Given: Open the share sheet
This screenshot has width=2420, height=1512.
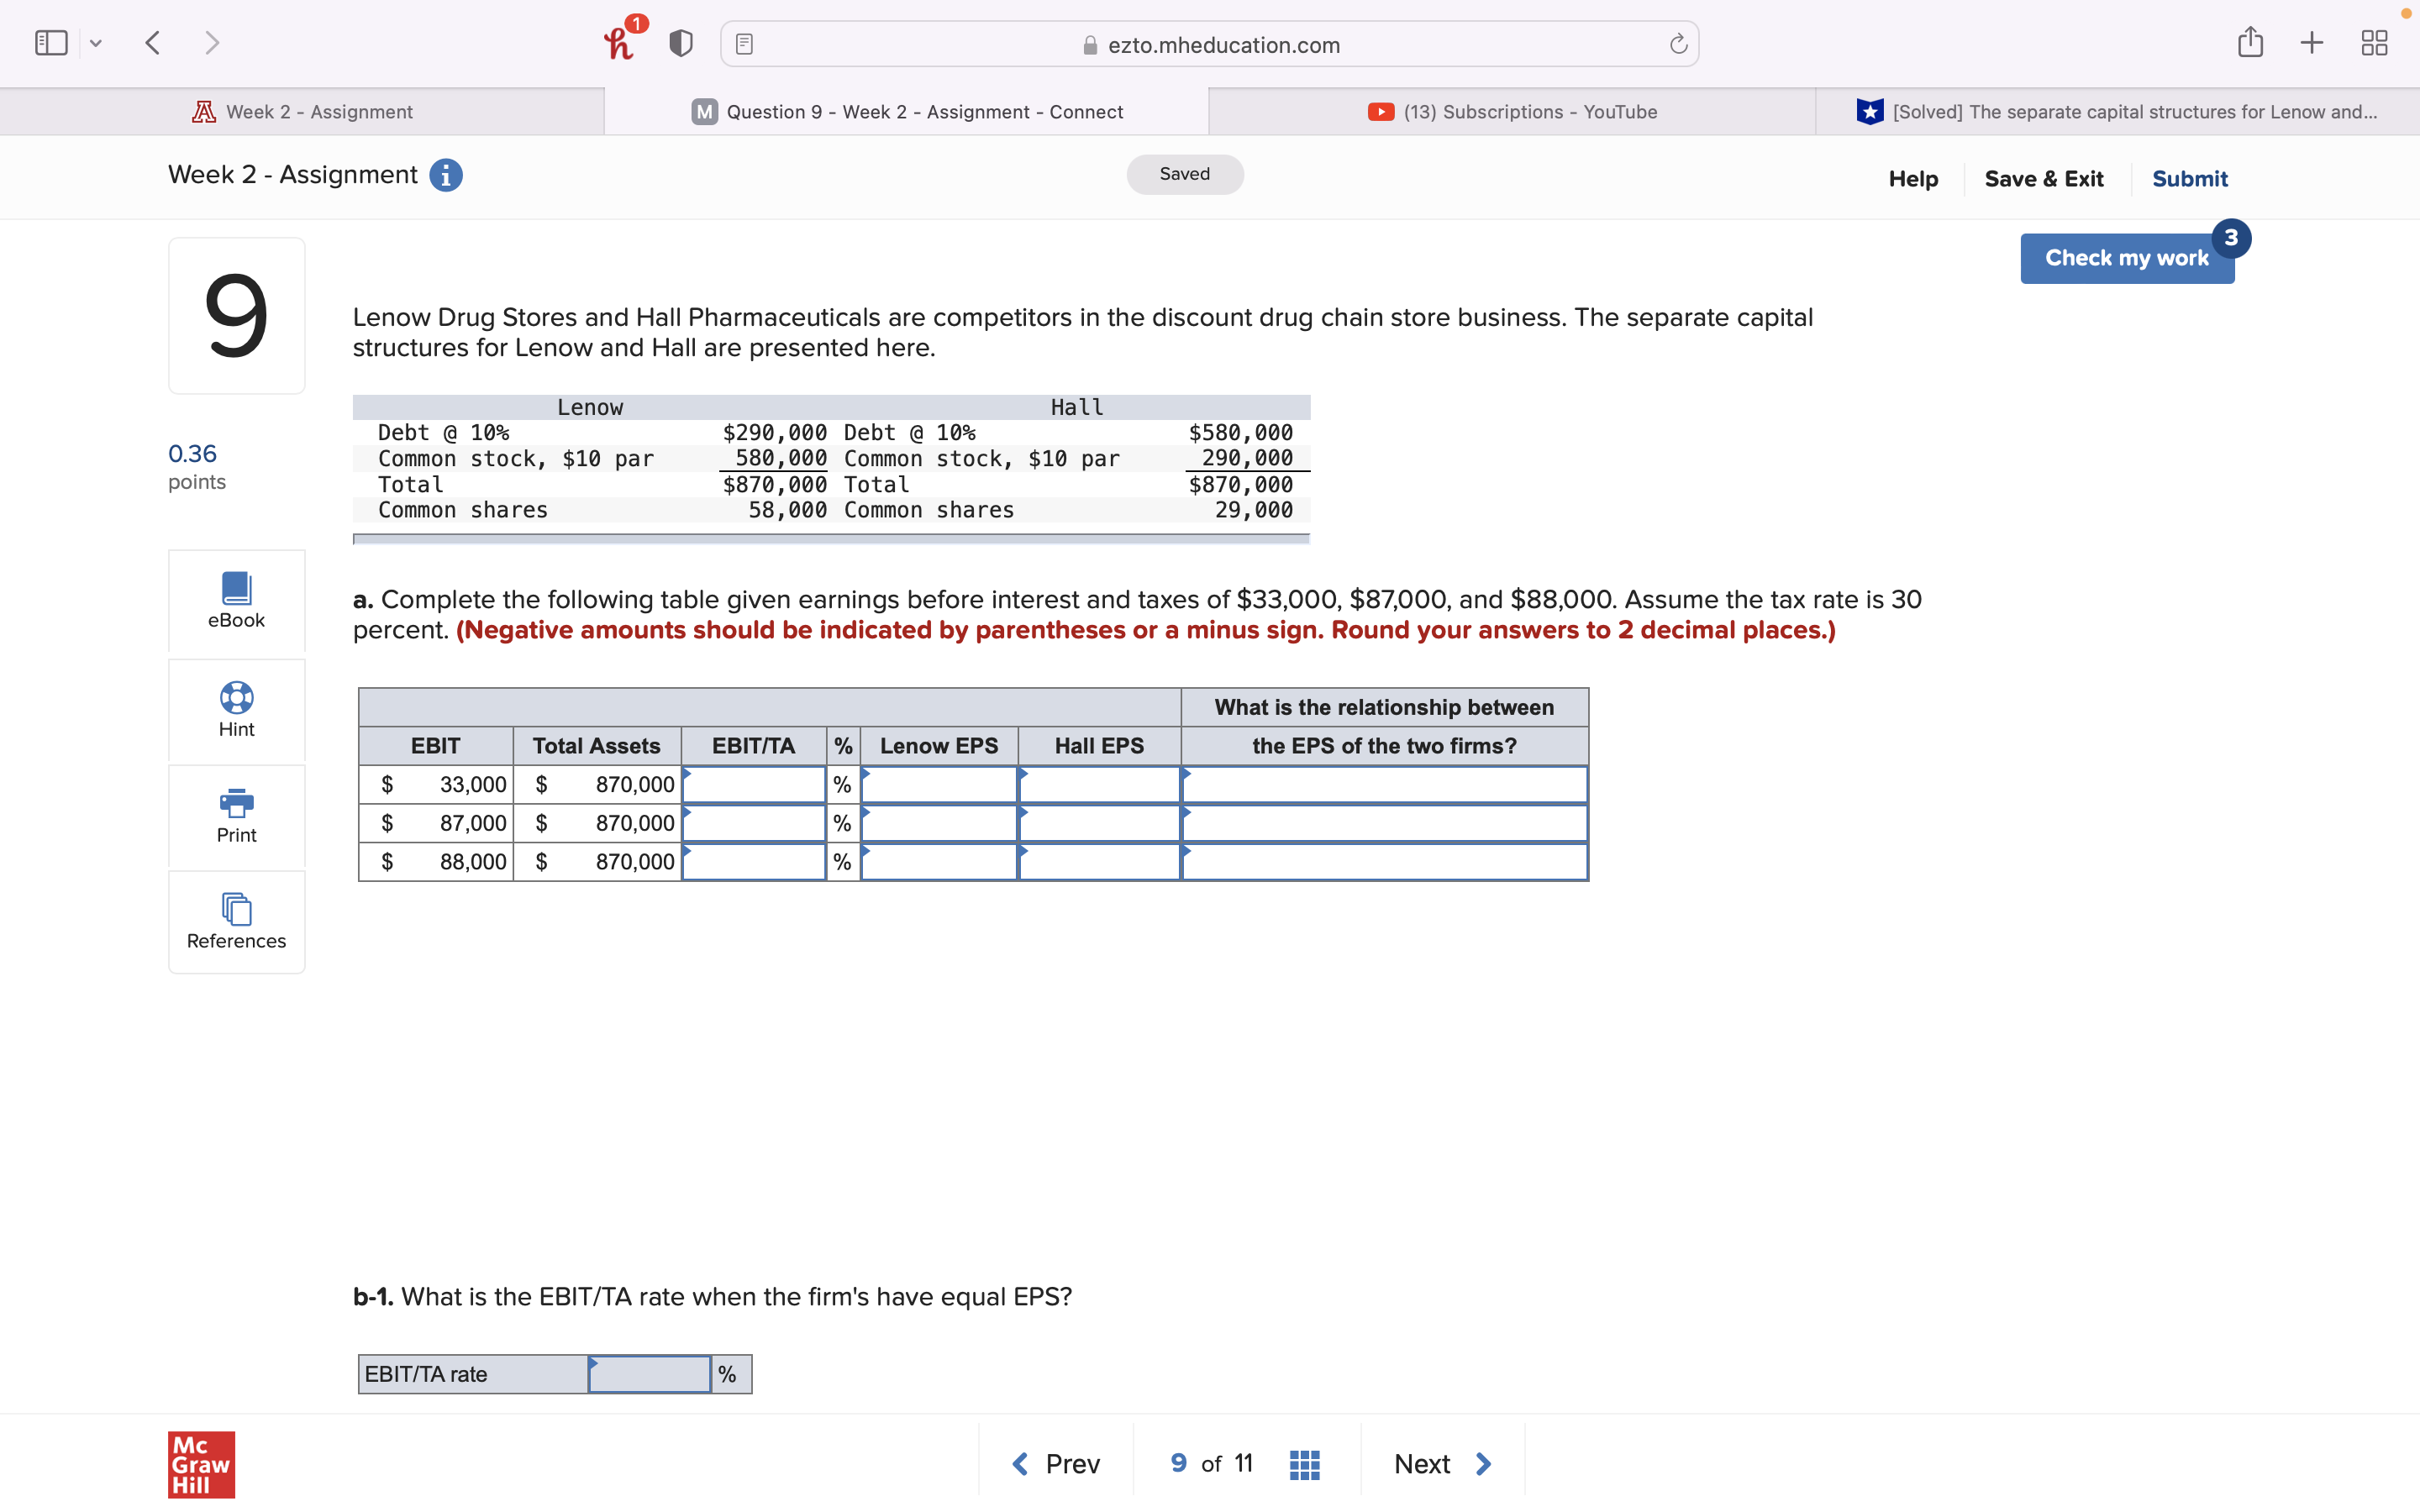Looking at the screenshot, I should (x=2250, y=42).
